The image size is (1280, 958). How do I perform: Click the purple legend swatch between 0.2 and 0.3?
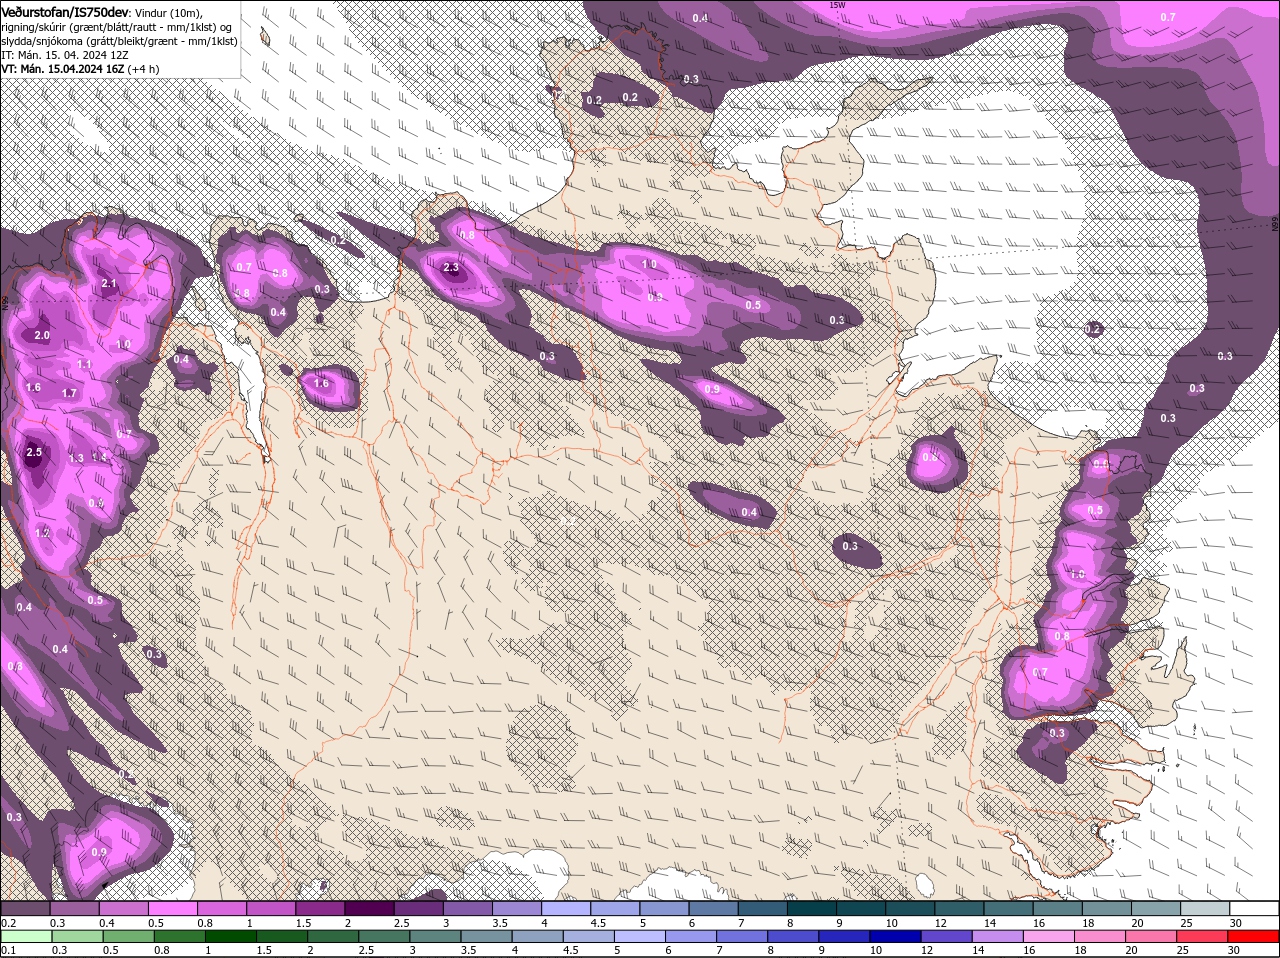[25, 908]
